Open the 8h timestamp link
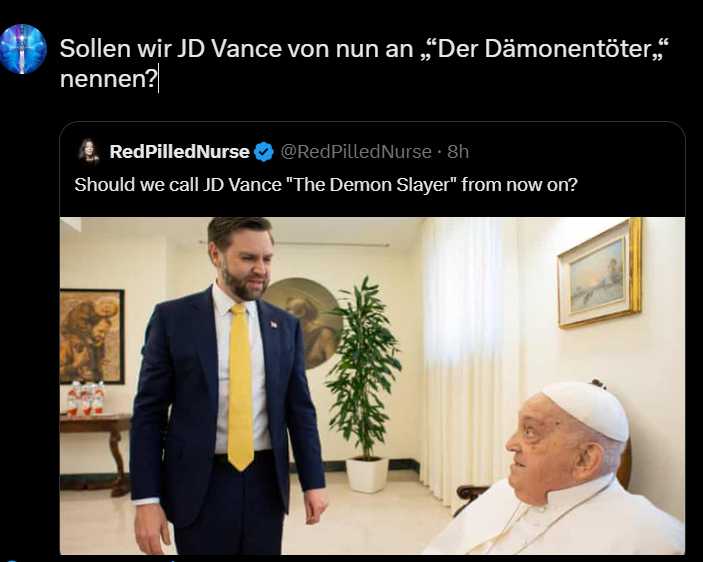 pyautogui.click(x=458, y=152)
